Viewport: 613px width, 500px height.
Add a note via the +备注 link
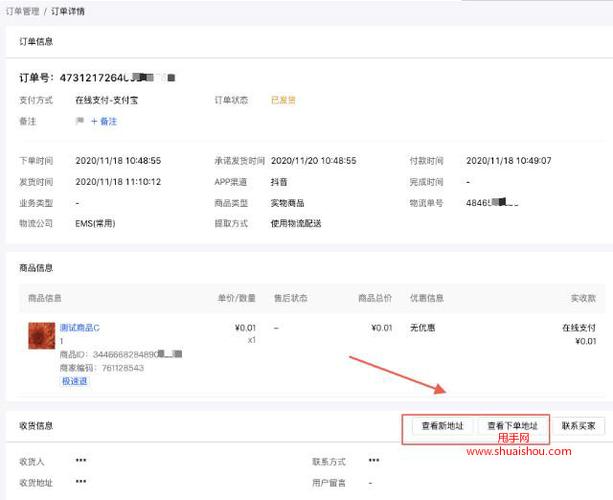[104, 121]
